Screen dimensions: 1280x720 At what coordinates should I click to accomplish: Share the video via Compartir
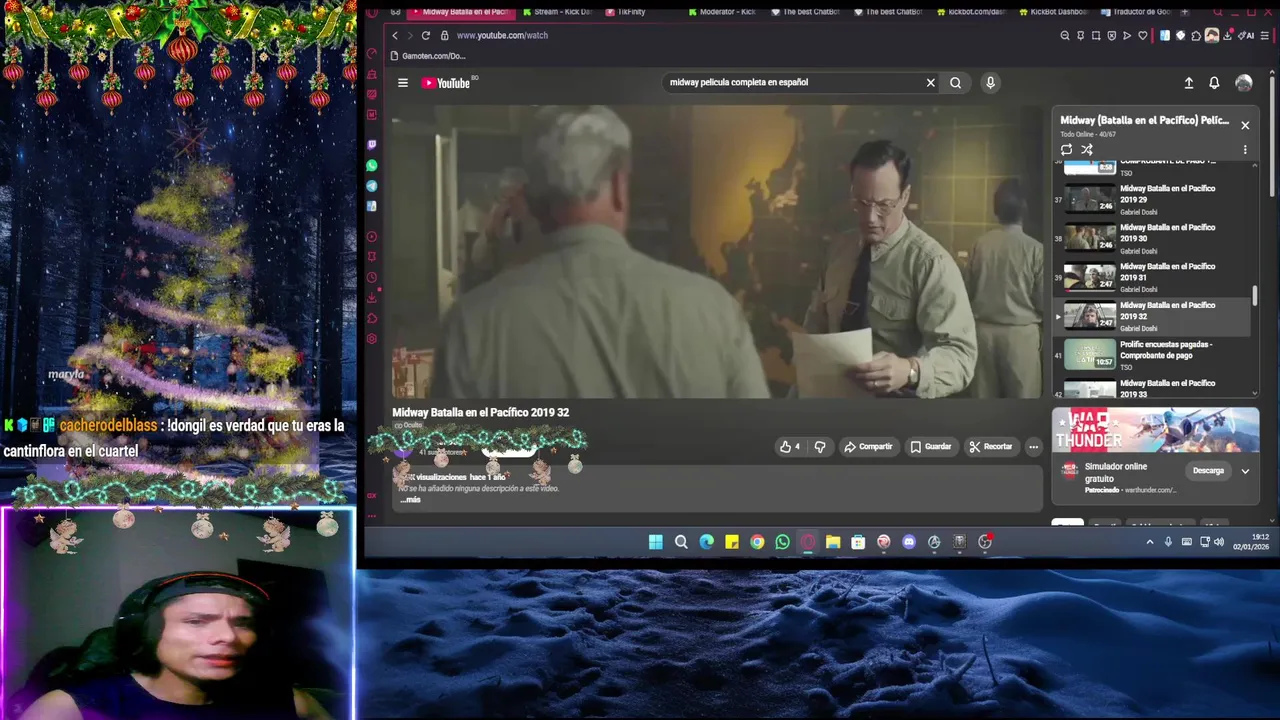pyautogui.click(x=868, y=447)
